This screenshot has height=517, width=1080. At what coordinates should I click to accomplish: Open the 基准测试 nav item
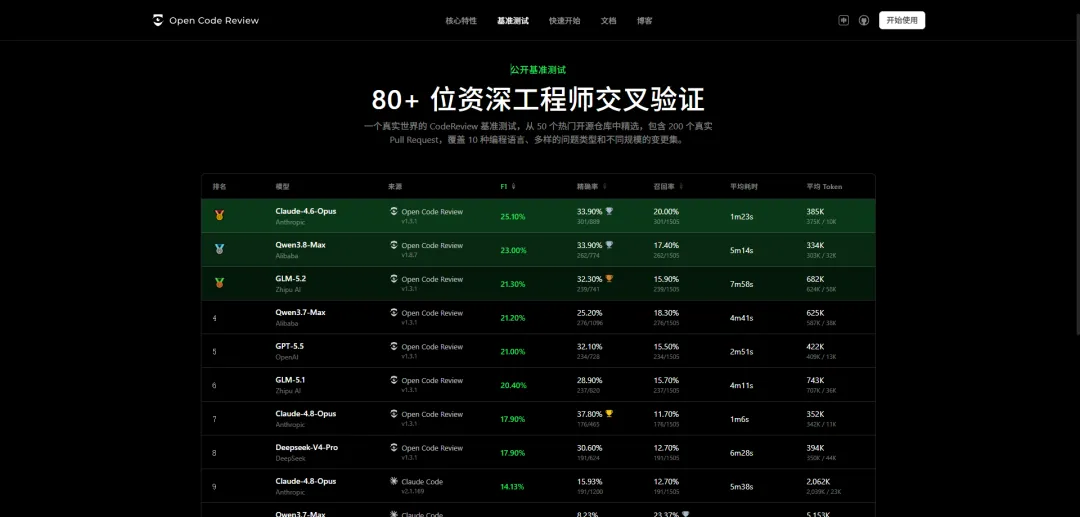click(x=513, y=21)
